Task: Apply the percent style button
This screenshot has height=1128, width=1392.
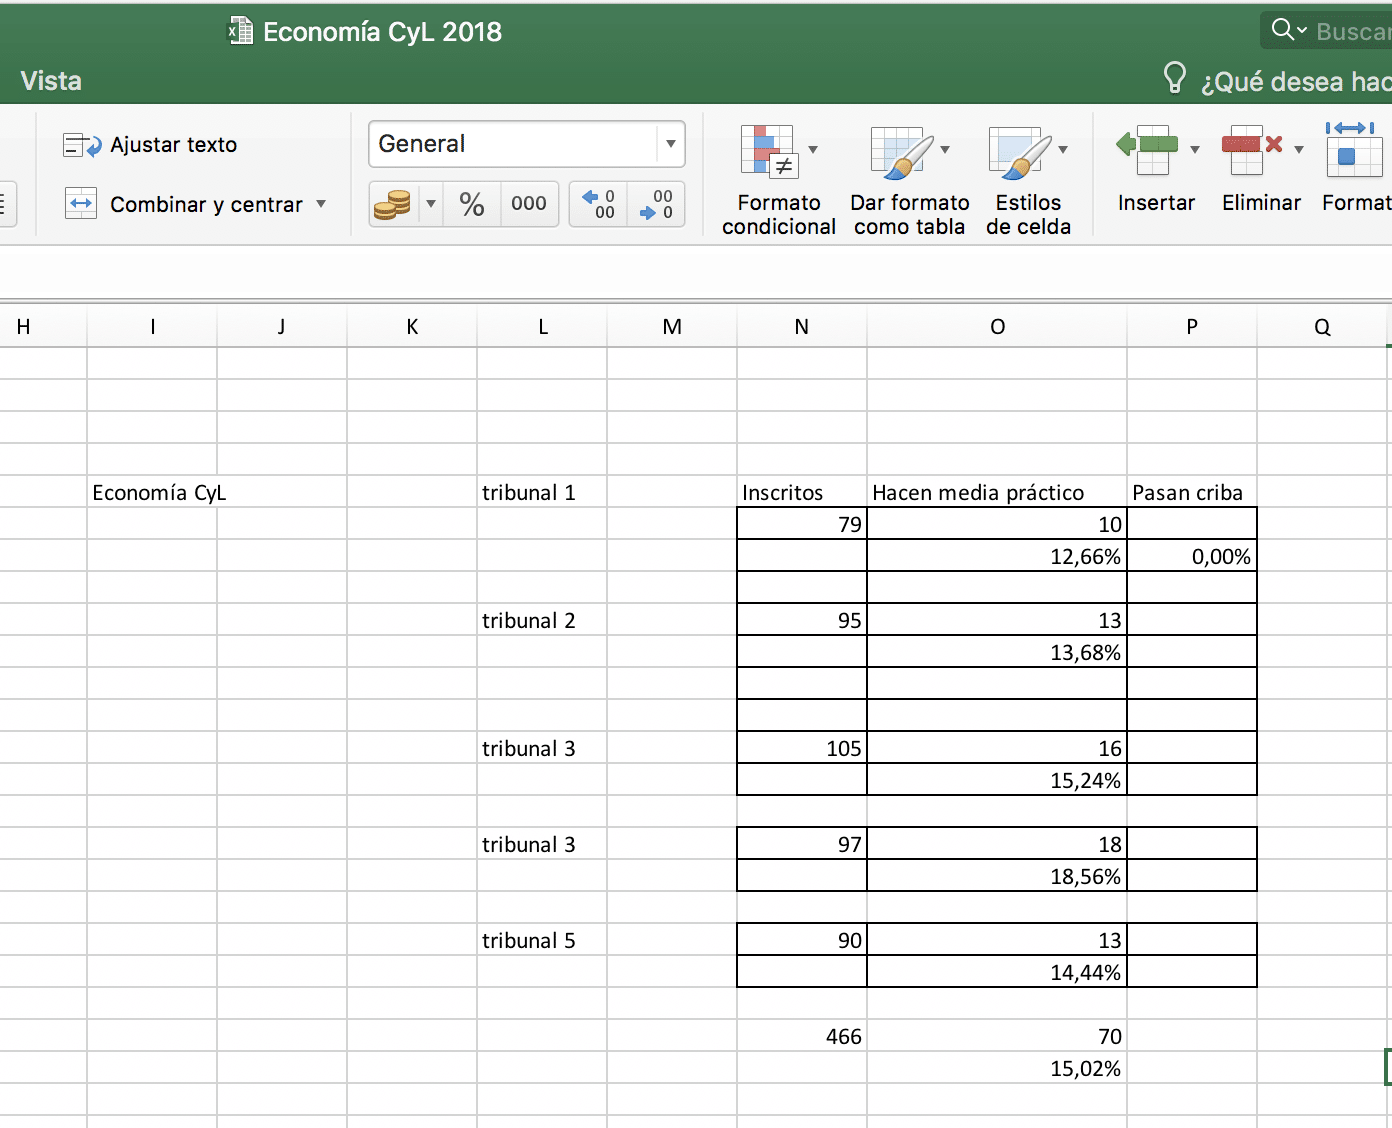Action: click(x=472, y=204)
